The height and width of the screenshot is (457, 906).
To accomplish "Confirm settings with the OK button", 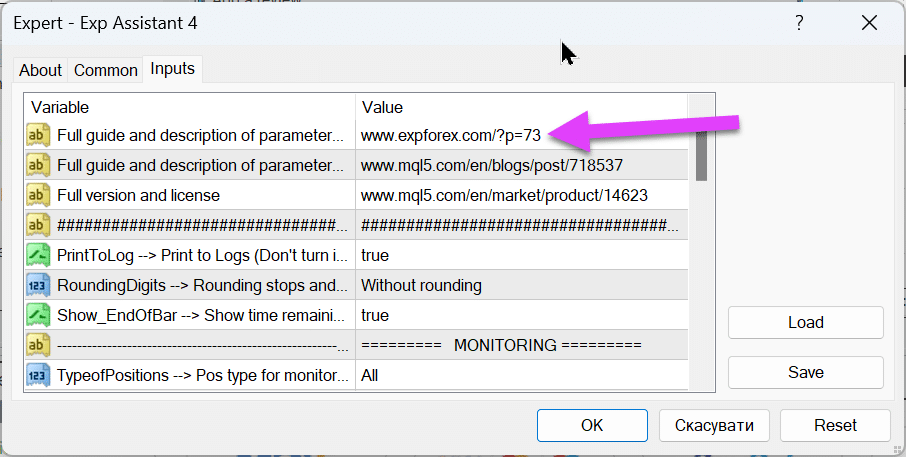I will tap(592, 425).
